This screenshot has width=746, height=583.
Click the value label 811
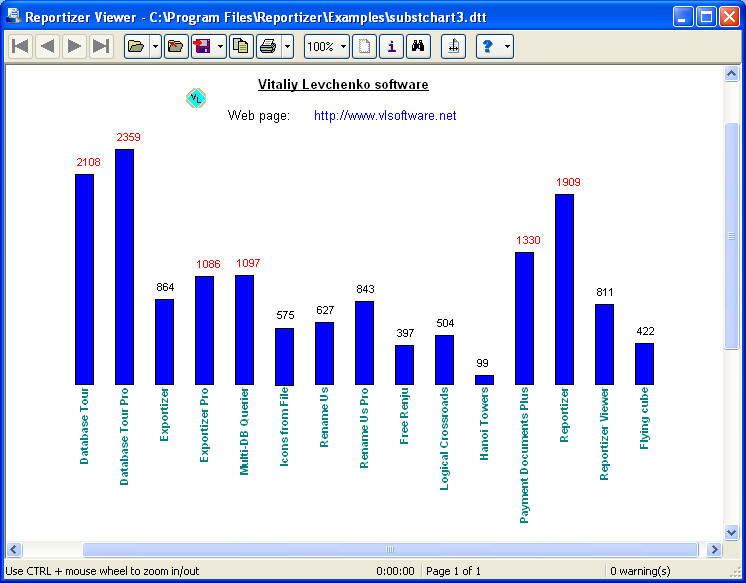click(x=605, y=292)
